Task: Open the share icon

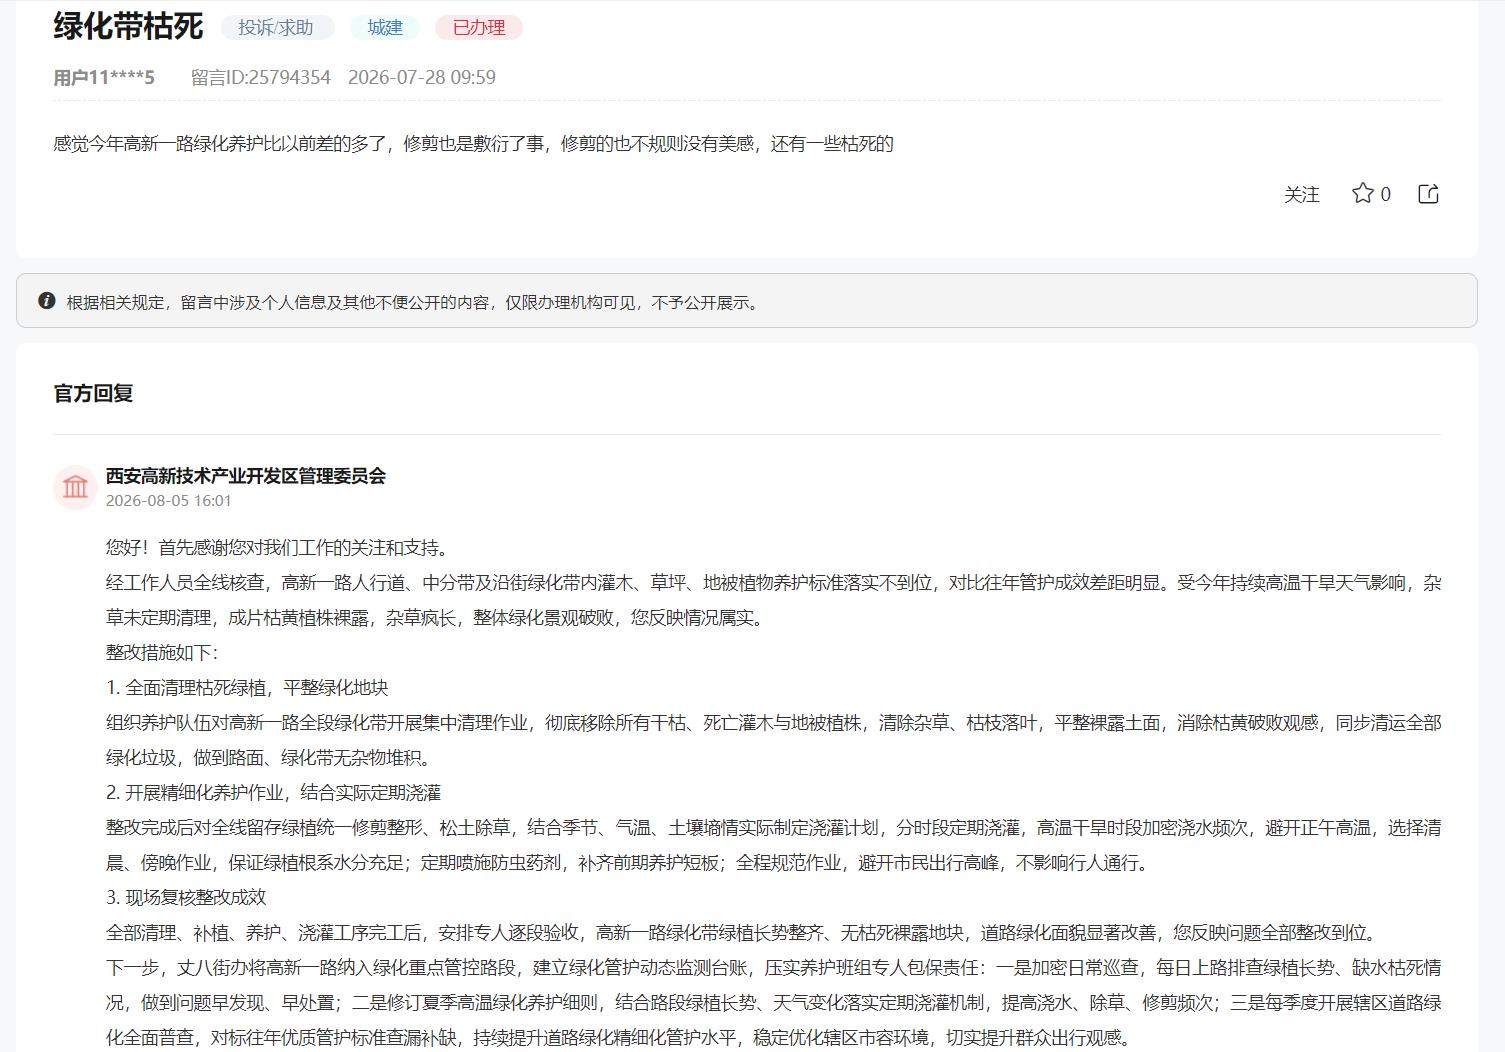Action: pos(1428,194)
